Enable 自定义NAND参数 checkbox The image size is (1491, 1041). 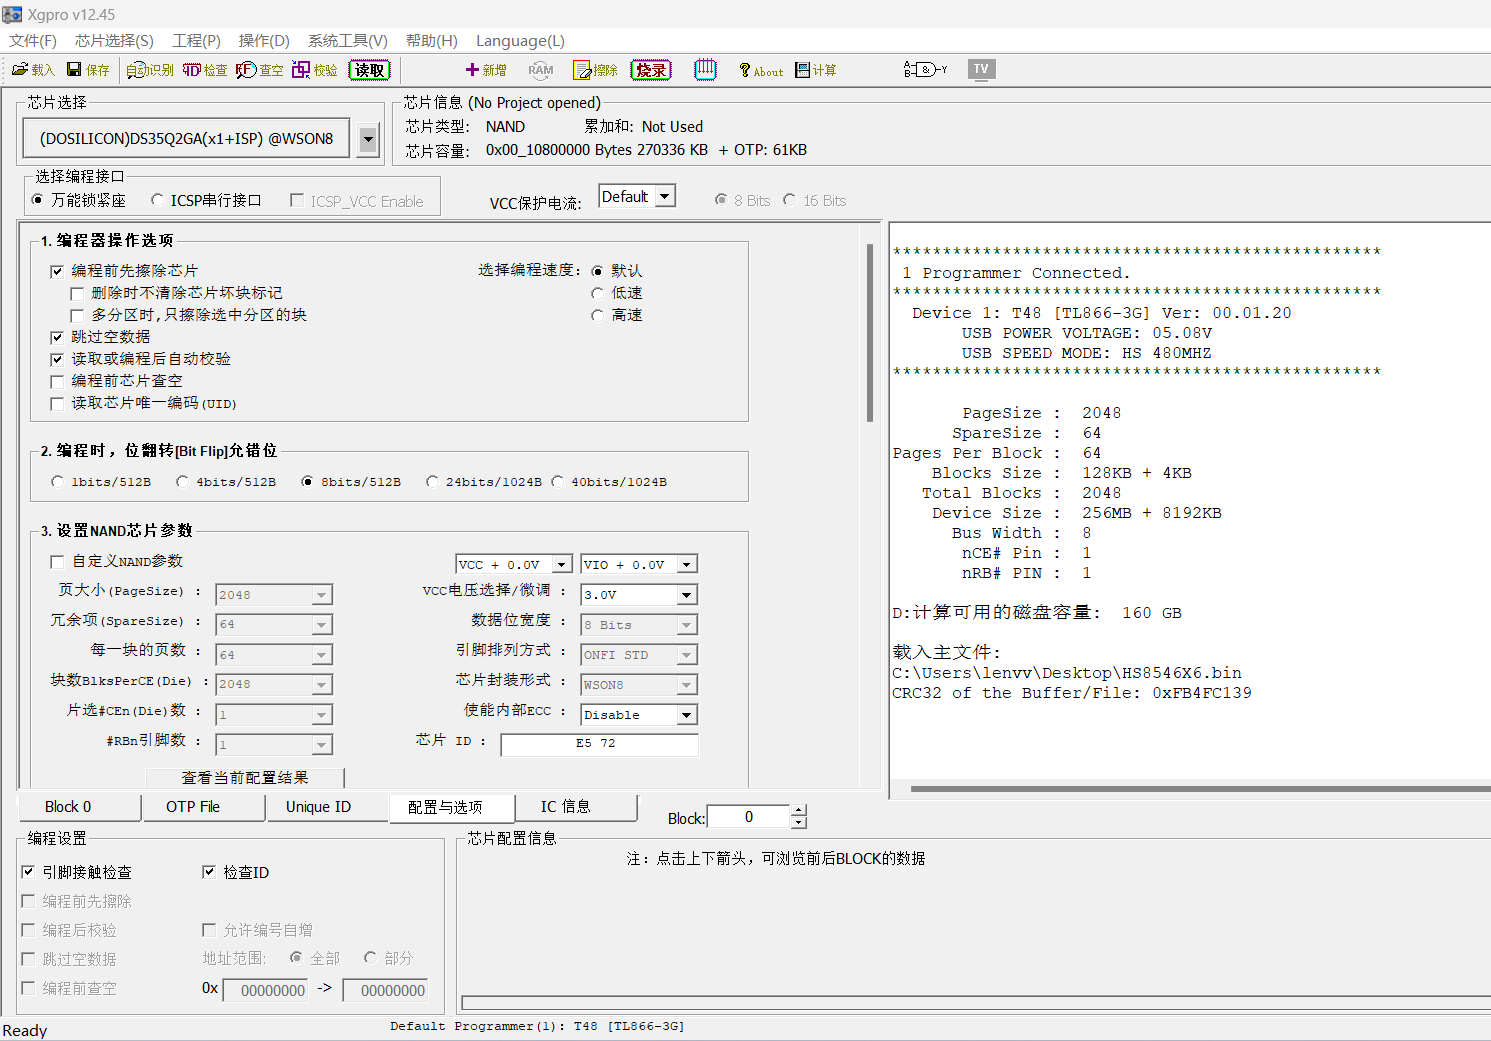point(57,562)
